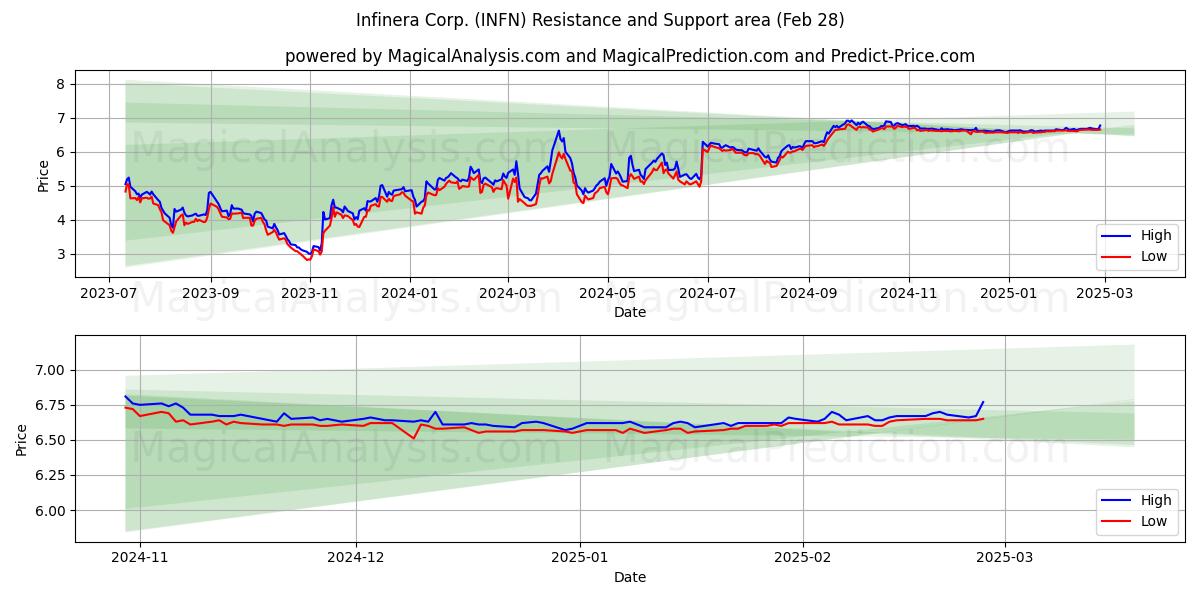This screenshot has width=1200, height=600.
Task: Click the '2025-01' x-axis label in top chart
Action: (x=1009, y=295)
